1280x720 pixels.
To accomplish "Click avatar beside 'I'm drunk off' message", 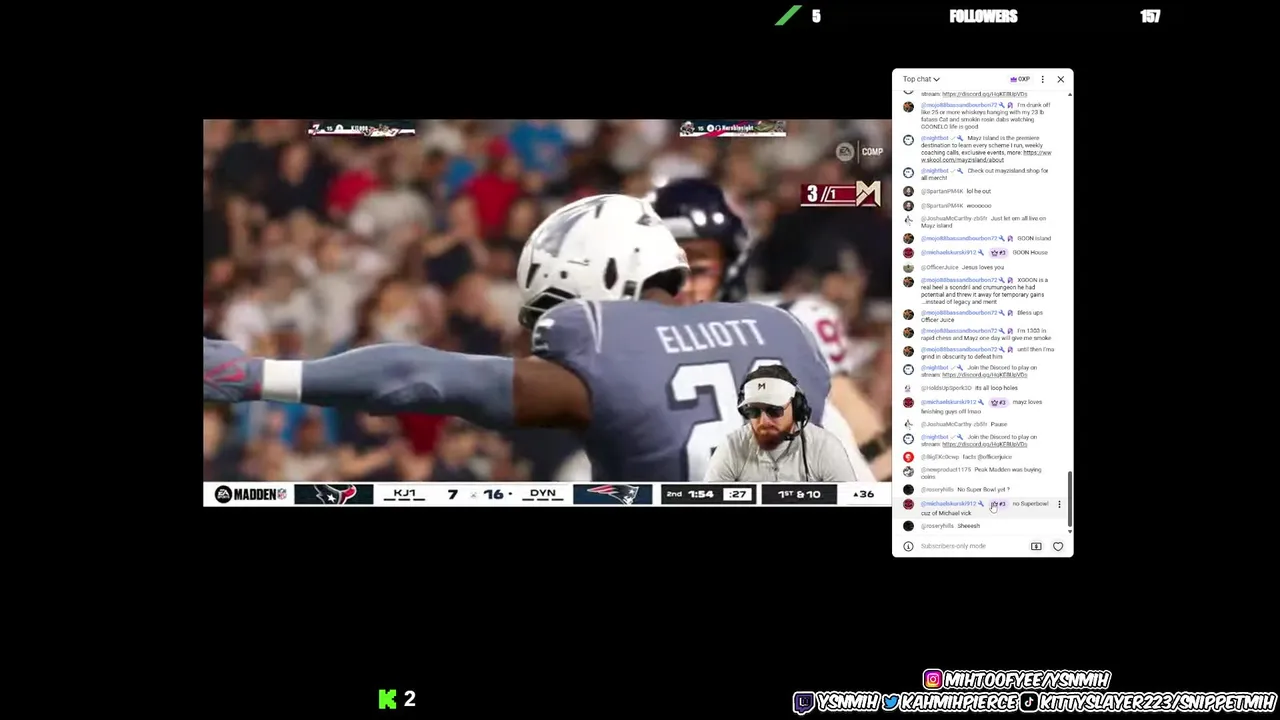I will click(x=908, y=106).
